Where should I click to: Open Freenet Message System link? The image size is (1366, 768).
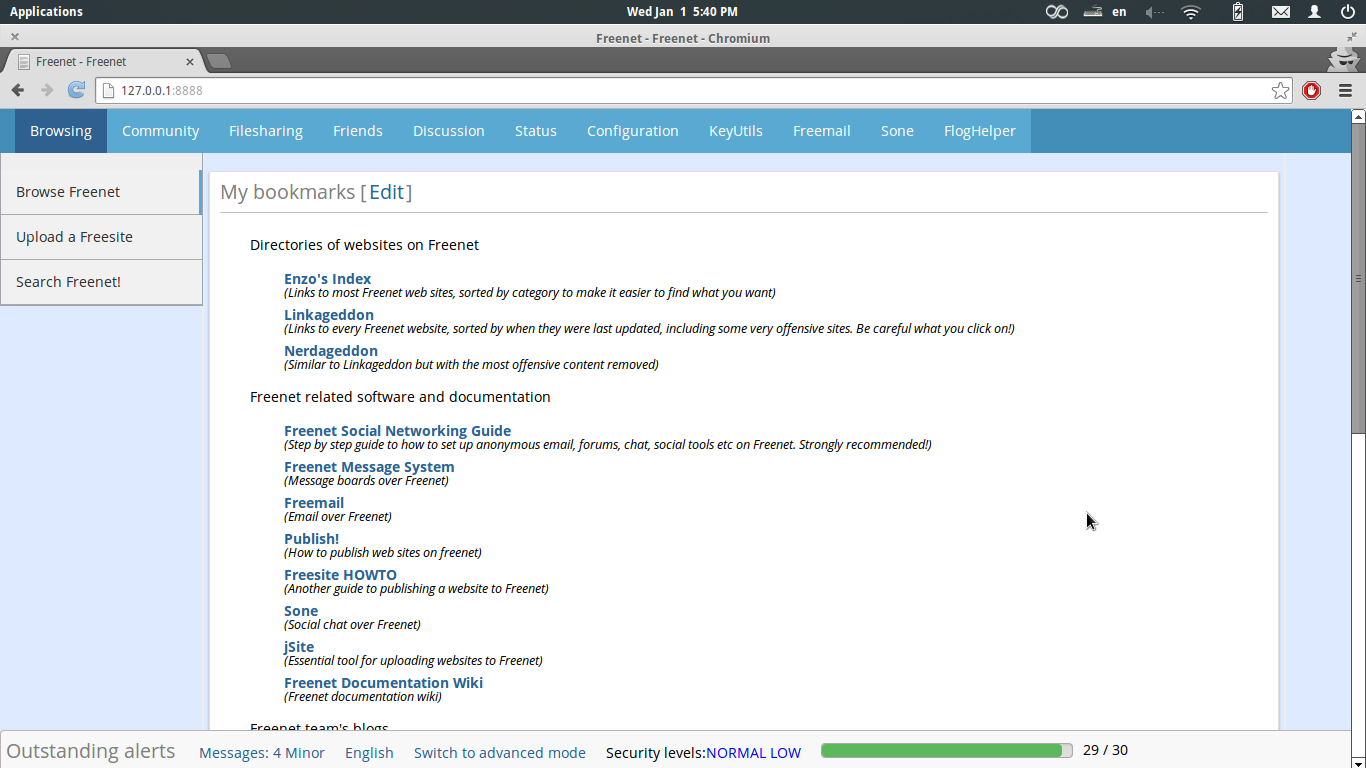(x=369, y=467)
